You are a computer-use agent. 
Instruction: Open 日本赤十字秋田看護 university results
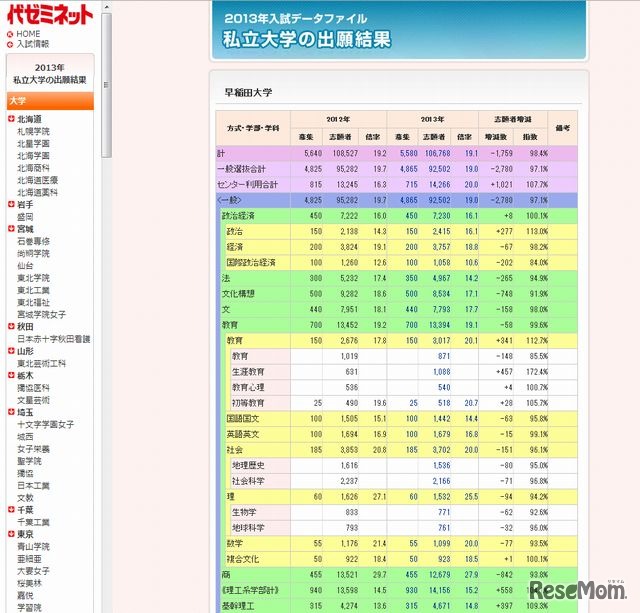pos(54,339)
